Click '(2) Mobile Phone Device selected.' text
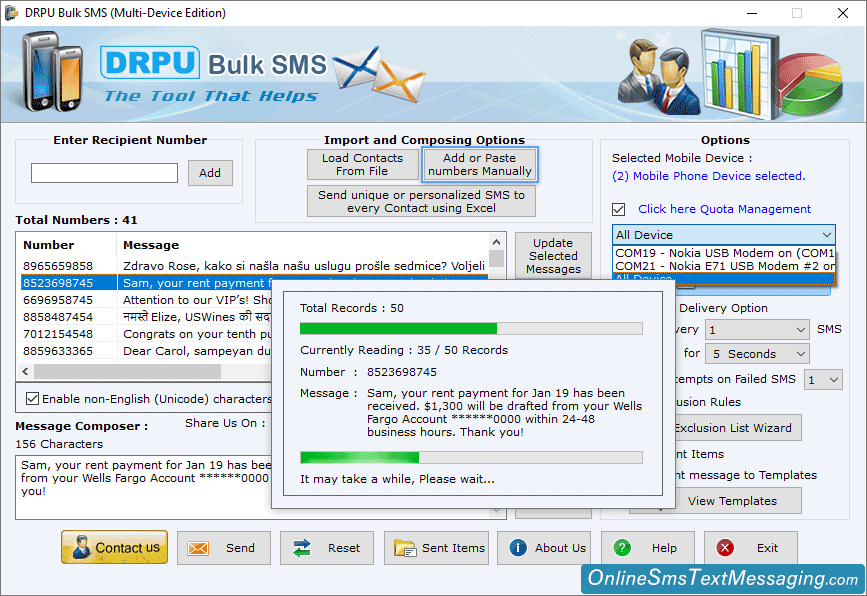867x596 pixels. click(x=708, y=176)
